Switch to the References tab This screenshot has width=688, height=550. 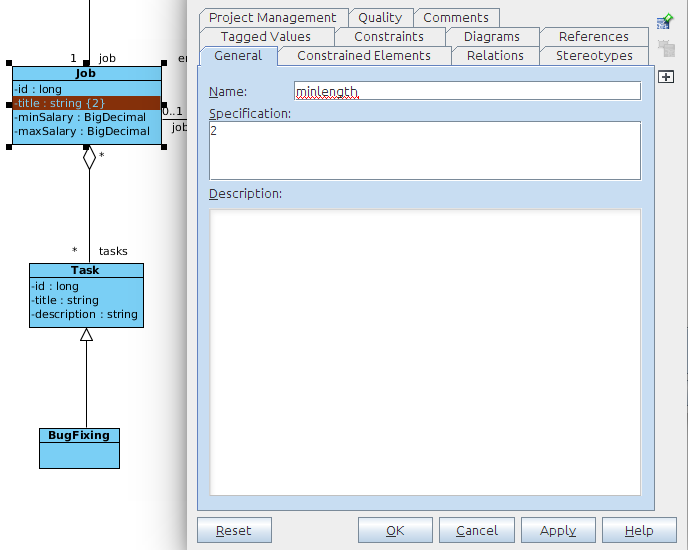tap(593, 36)
